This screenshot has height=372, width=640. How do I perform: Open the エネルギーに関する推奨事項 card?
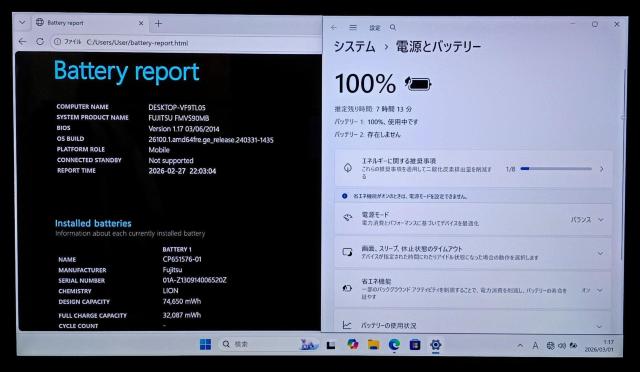(473, 168)
